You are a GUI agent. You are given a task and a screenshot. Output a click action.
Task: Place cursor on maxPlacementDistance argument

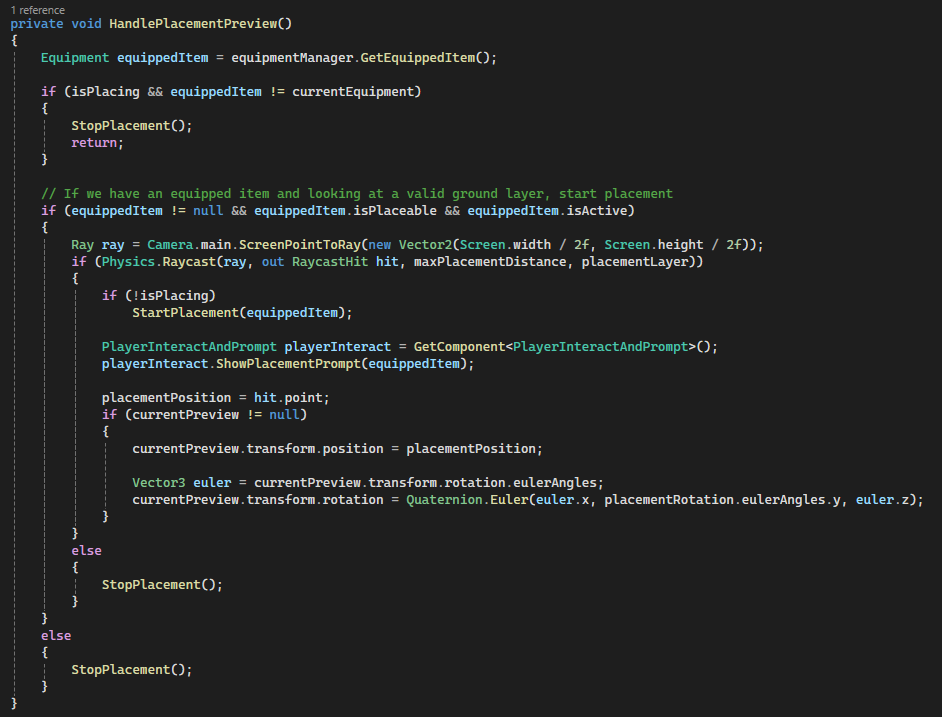tap(482, 262)
